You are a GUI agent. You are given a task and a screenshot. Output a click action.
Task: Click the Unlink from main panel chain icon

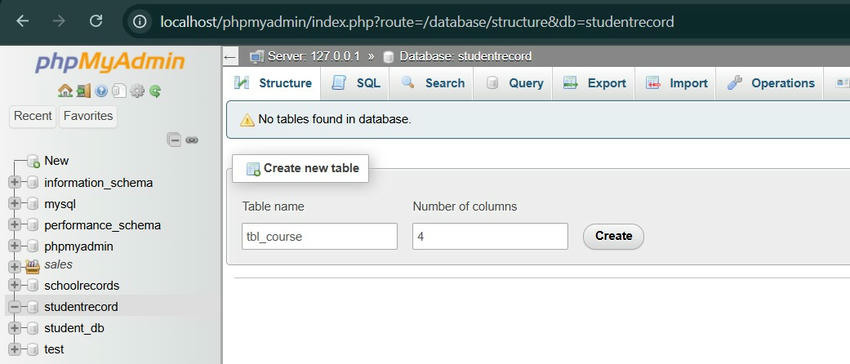(x=192, y=141)
